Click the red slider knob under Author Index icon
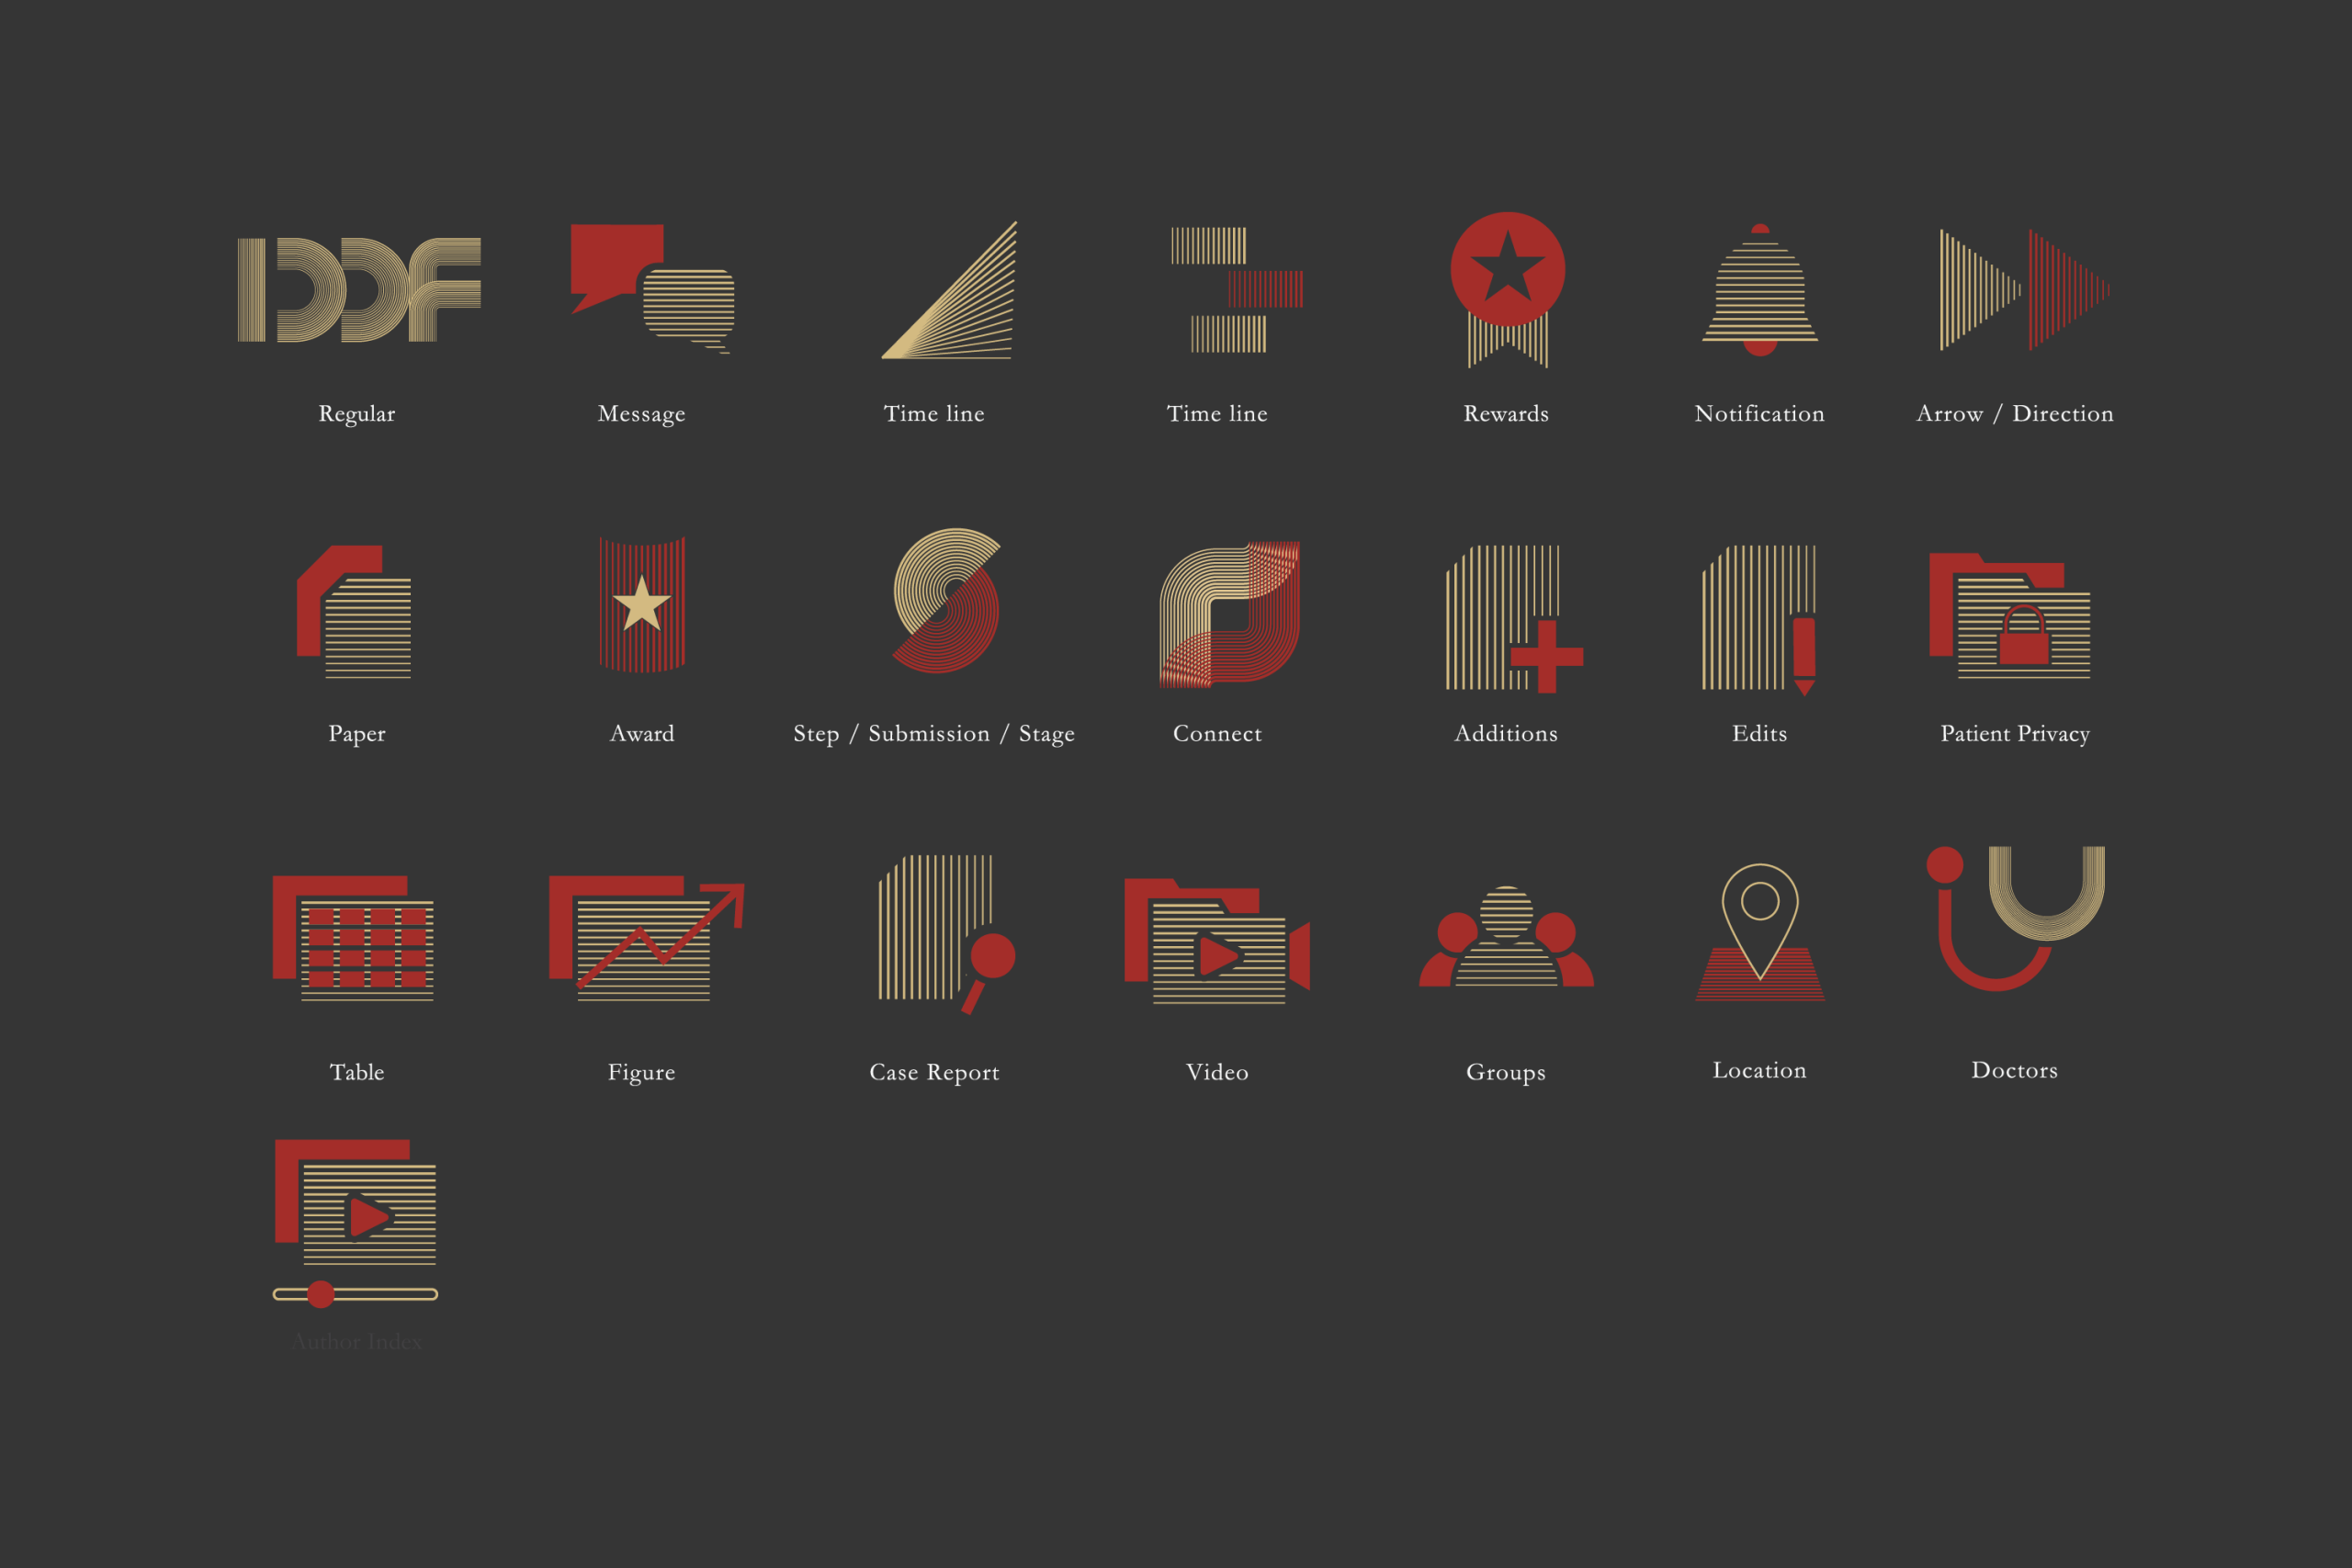Image resolution: width=2352 pixels, height=1568 pixels. pyautogui.click(x=321, y=1294)
